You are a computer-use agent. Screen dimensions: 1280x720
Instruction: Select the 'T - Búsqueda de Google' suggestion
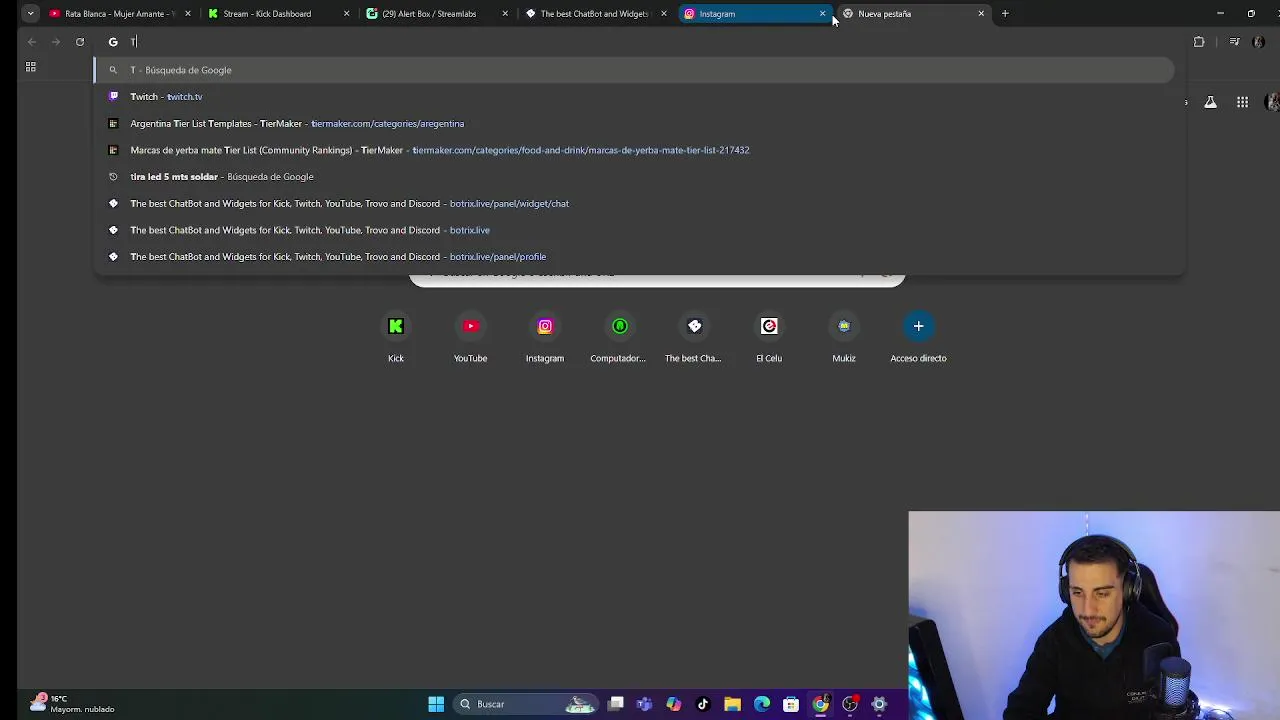[x=634, y=70]
